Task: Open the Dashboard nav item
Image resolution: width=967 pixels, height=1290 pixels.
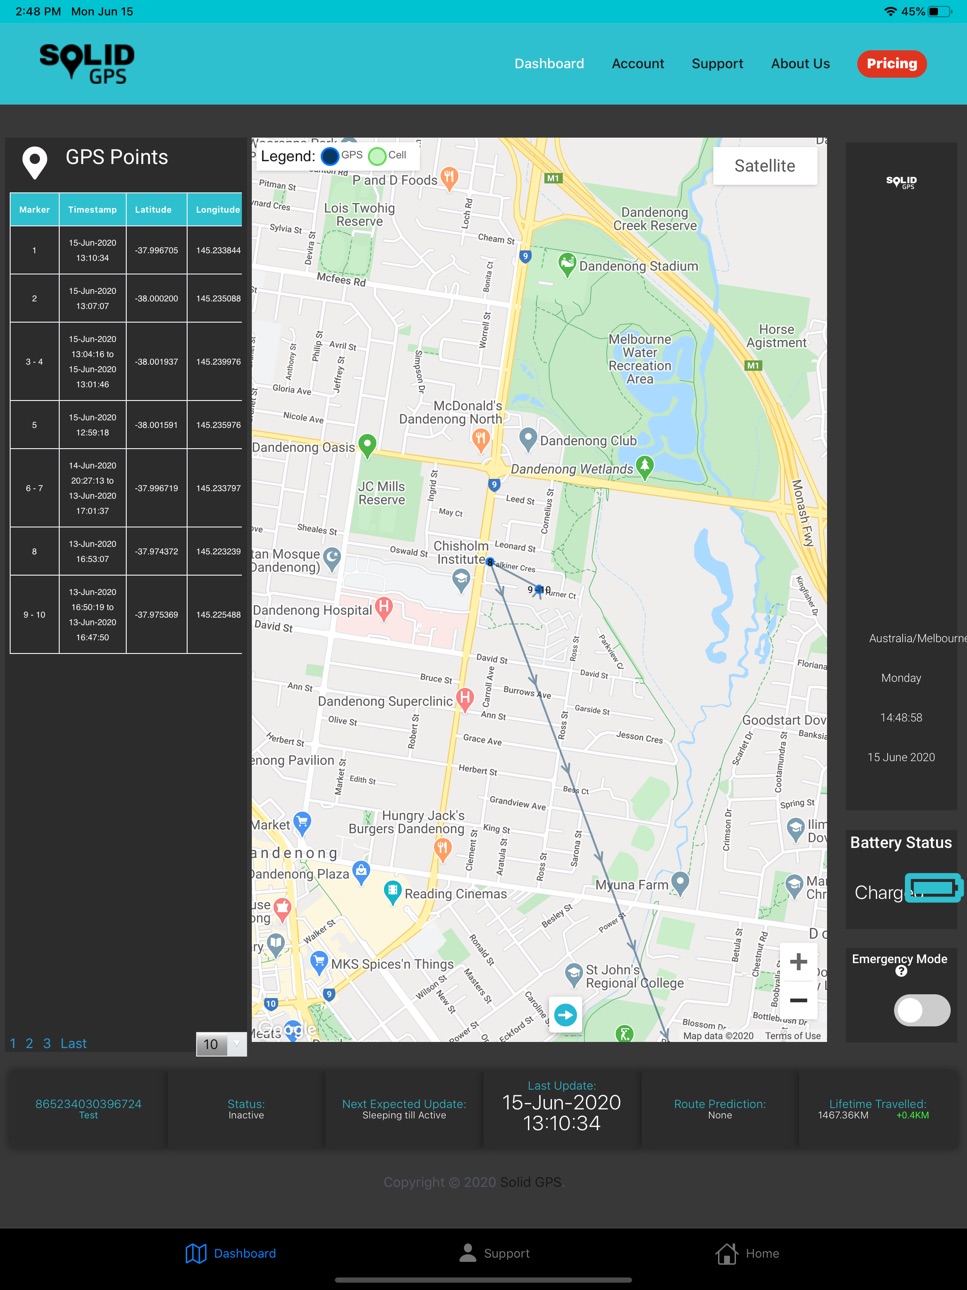Action: click(x=549, y=63)
